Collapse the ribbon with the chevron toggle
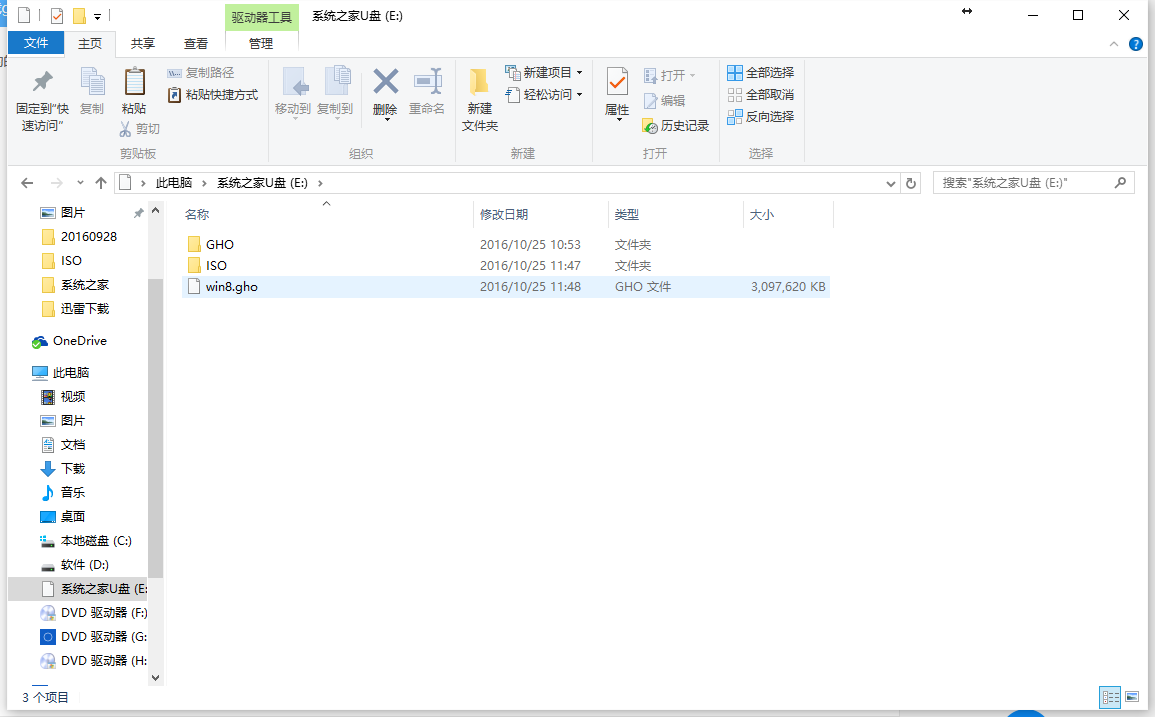Image resolution: width=1155 pixels, height=717 pixels. pyautogui.click(x=1113, y=43)
